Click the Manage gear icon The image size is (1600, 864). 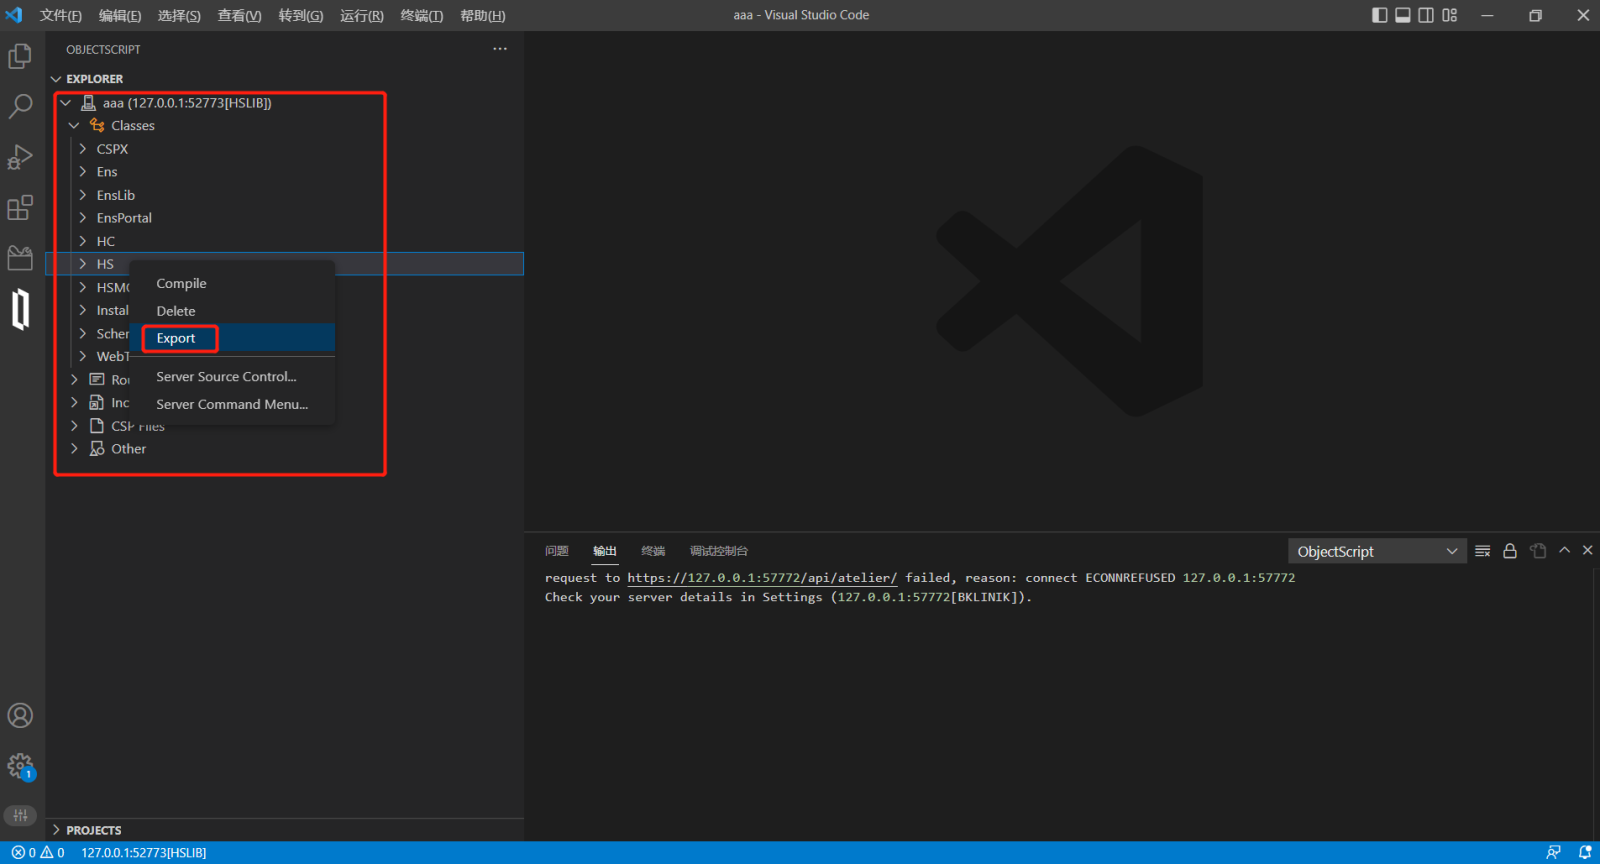pos(20,766)
